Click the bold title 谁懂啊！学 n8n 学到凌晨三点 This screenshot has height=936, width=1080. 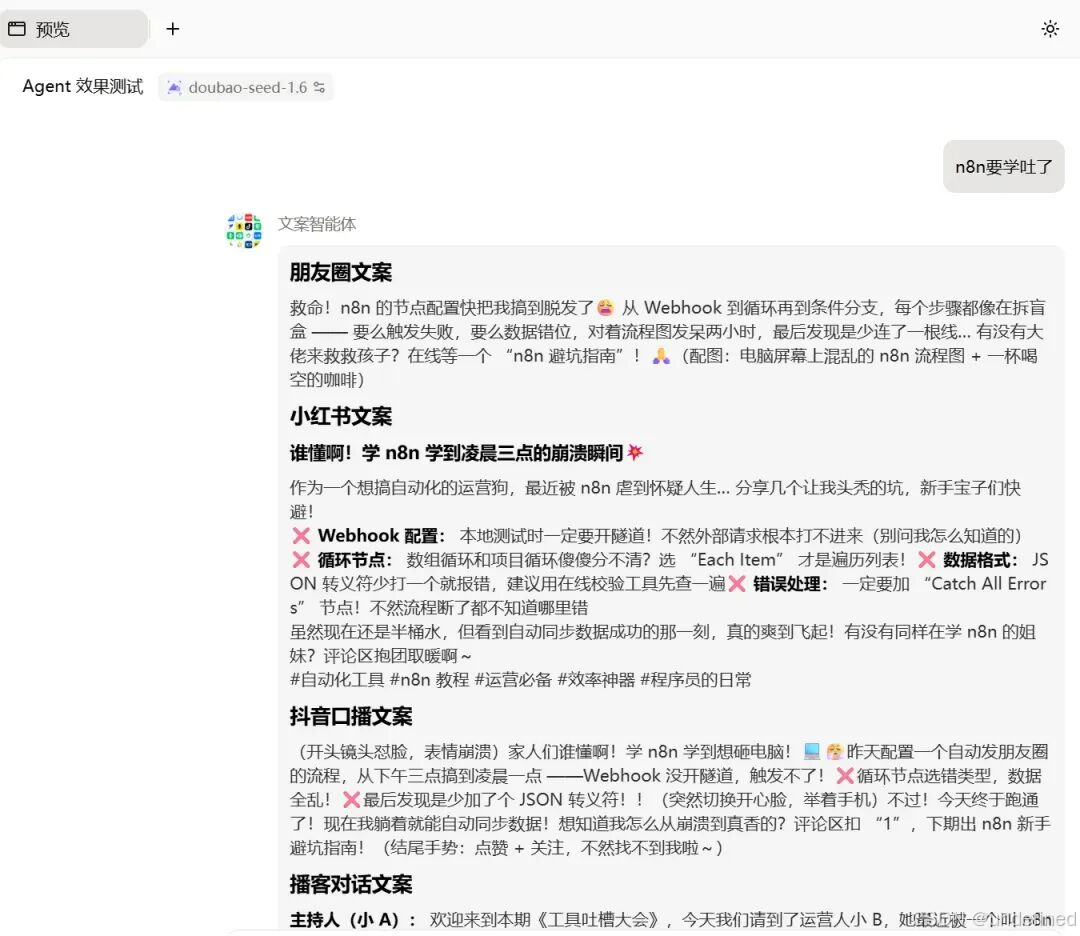(x=456, y=453)
